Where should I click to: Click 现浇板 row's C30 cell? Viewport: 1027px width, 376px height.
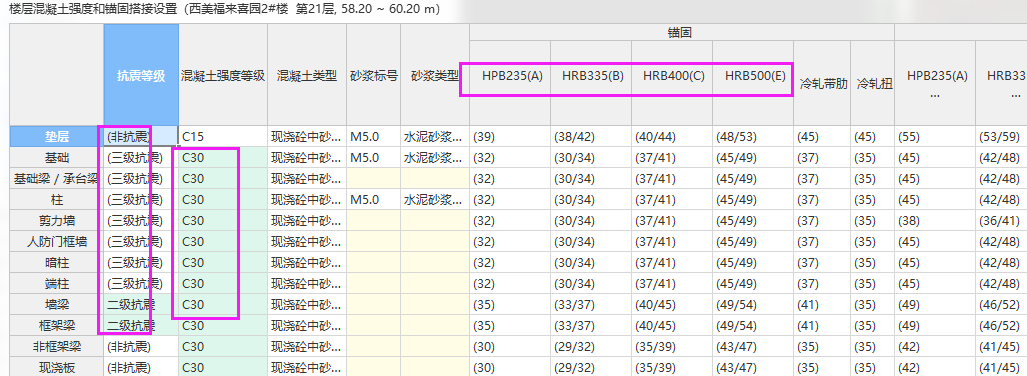223,367
